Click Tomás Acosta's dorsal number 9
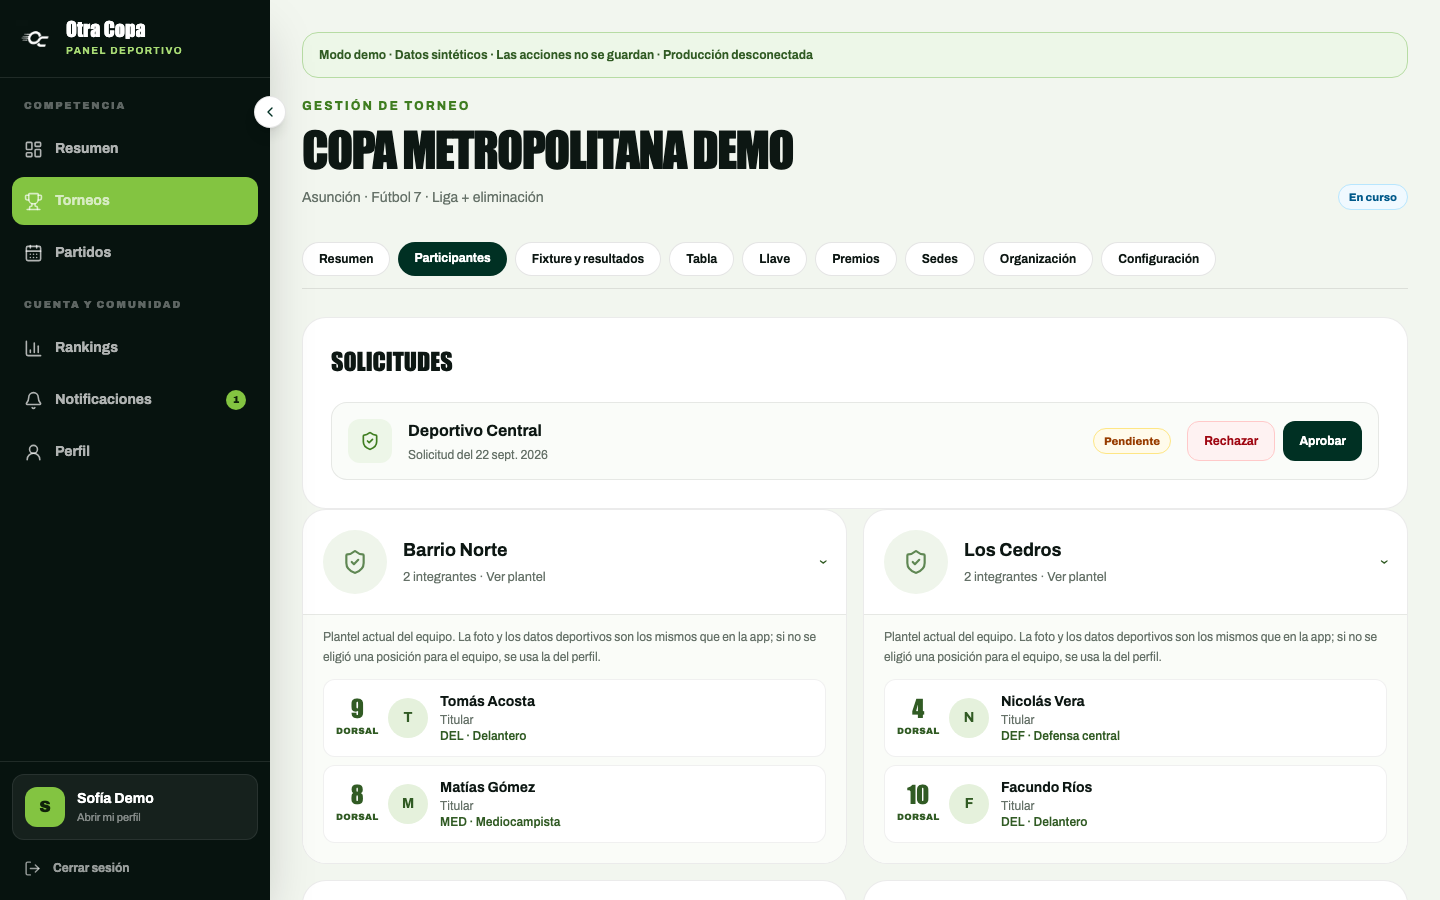 [x=357, y=709]
